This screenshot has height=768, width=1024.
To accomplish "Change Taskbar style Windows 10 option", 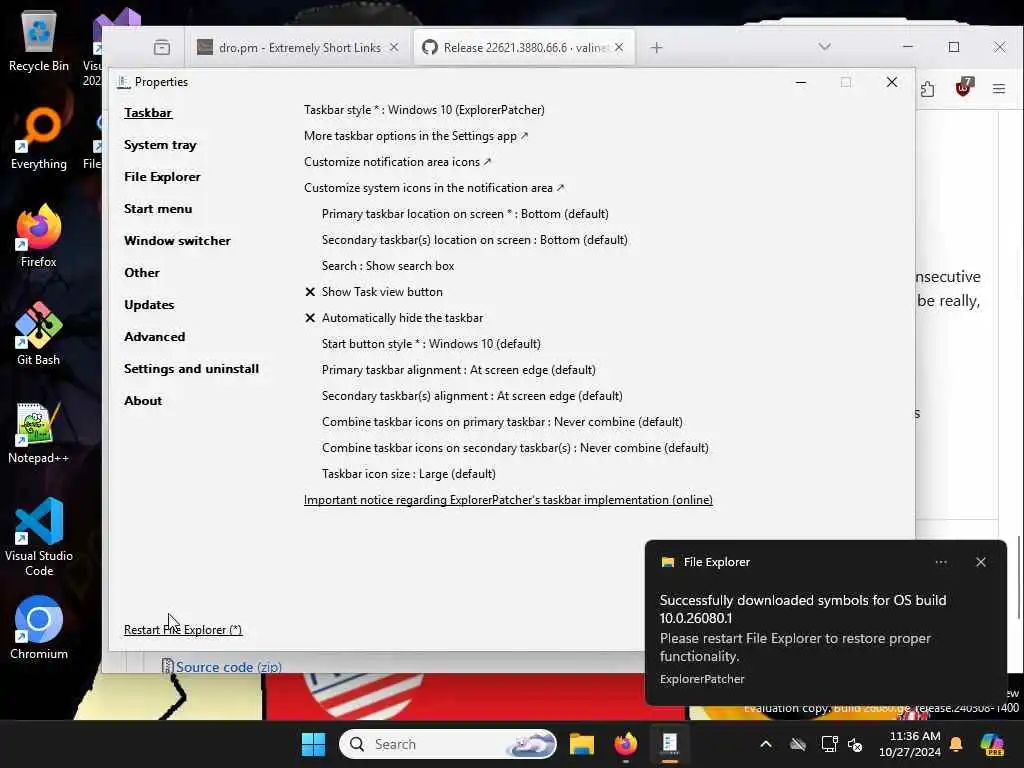I will (424, 110).
